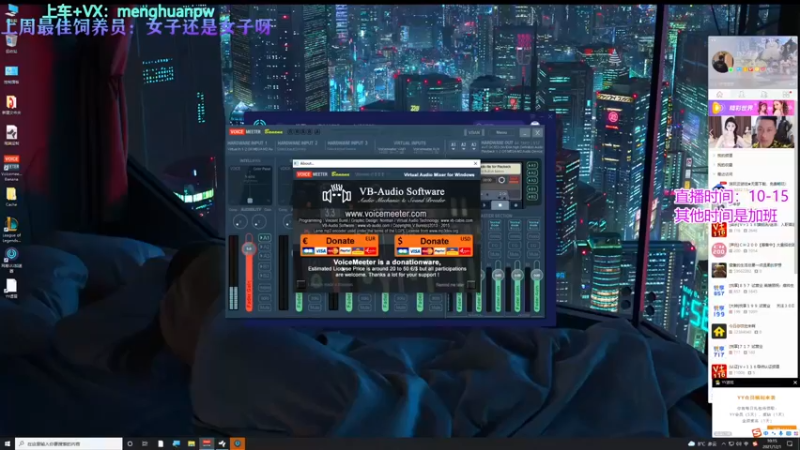The width and height of the screenshot is (800, 450).
Task: Click user avatar in YY panel
Action: point(722,62)
